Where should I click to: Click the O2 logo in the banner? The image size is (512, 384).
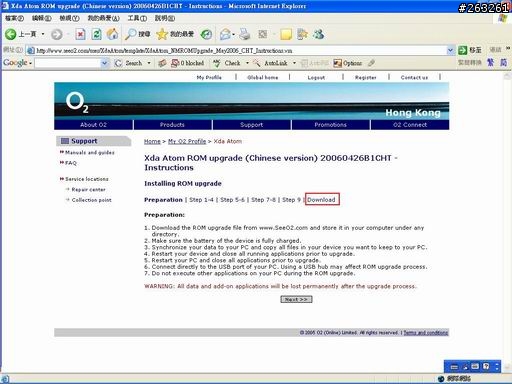(77, 102)
